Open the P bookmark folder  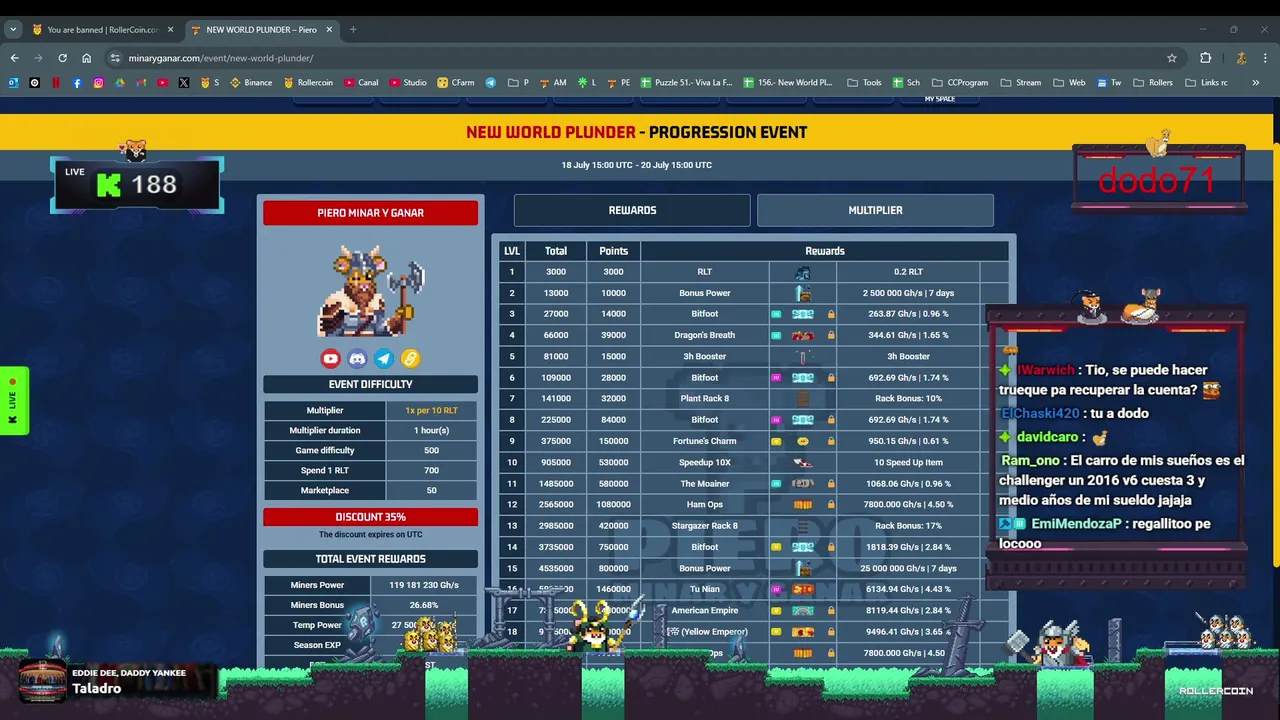point(518,83)
